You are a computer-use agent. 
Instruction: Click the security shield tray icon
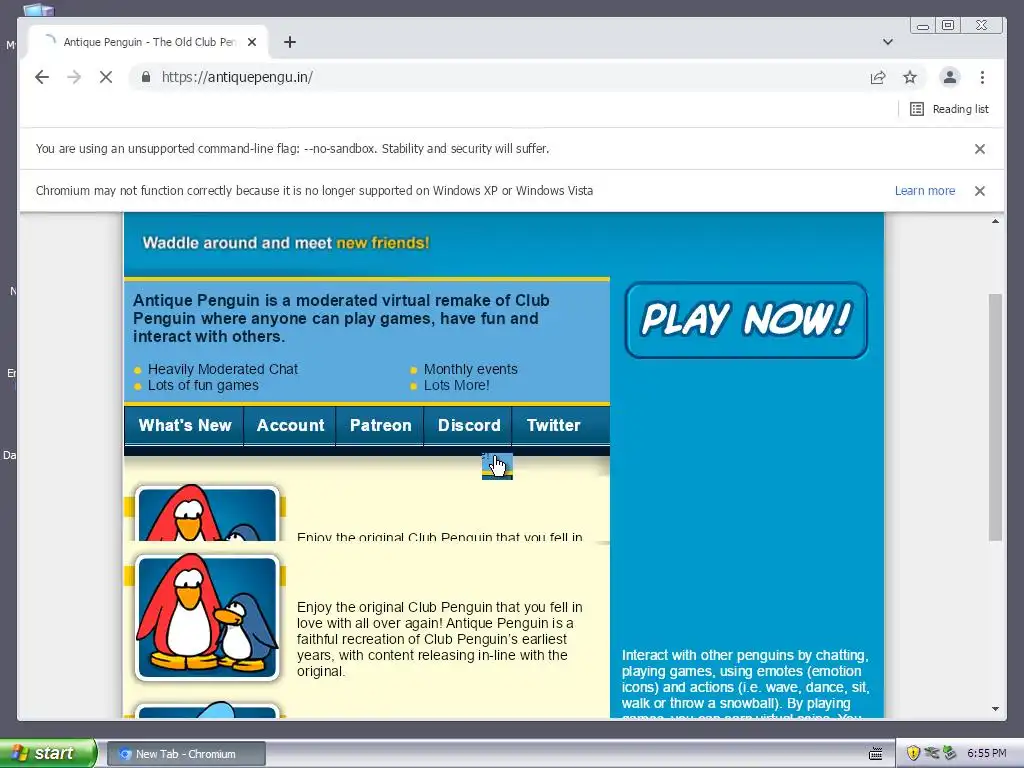[914, 753]
